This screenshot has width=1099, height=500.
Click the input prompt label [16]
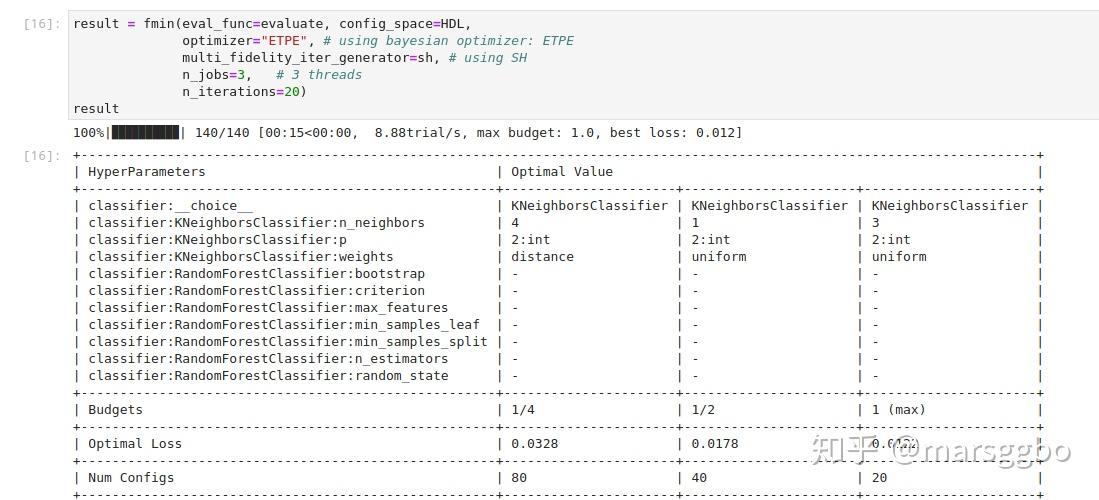coord(42,24)
